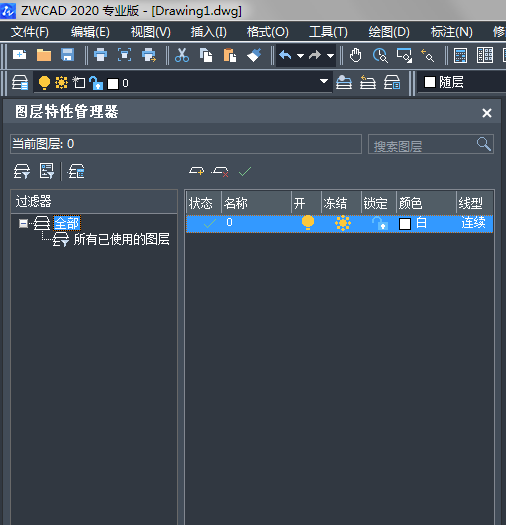Toggle freeze sun icon for layer 0

point(343,223)
